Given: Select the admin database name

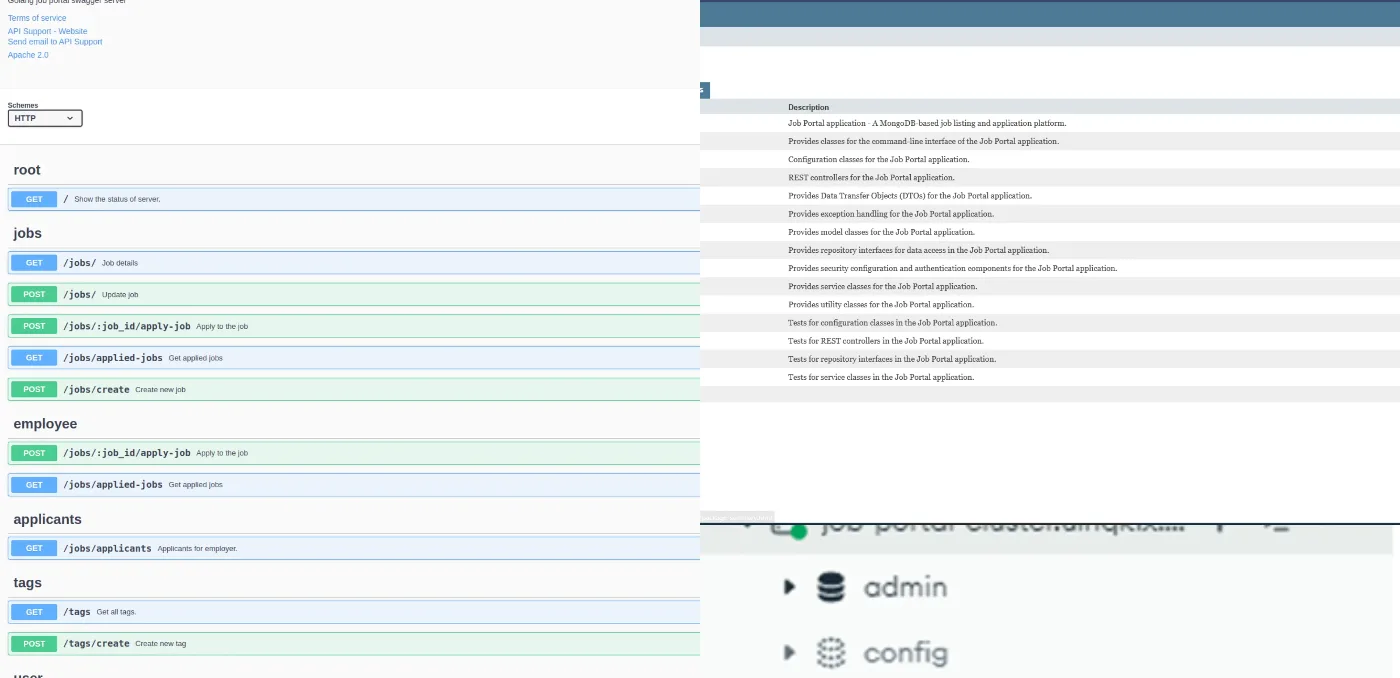Looking at the screenshot, I should click(905, 587).
